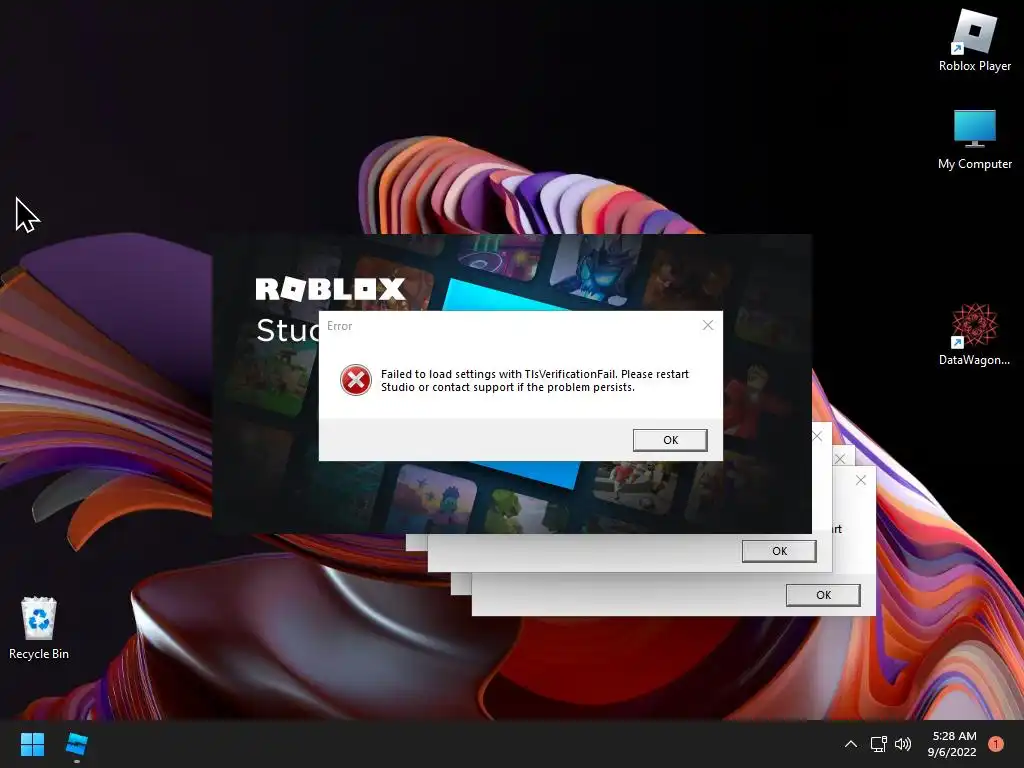Select the DataWagon desktop shortcut
This screenshot has height=768, width=1024.
tap(974, 334)
